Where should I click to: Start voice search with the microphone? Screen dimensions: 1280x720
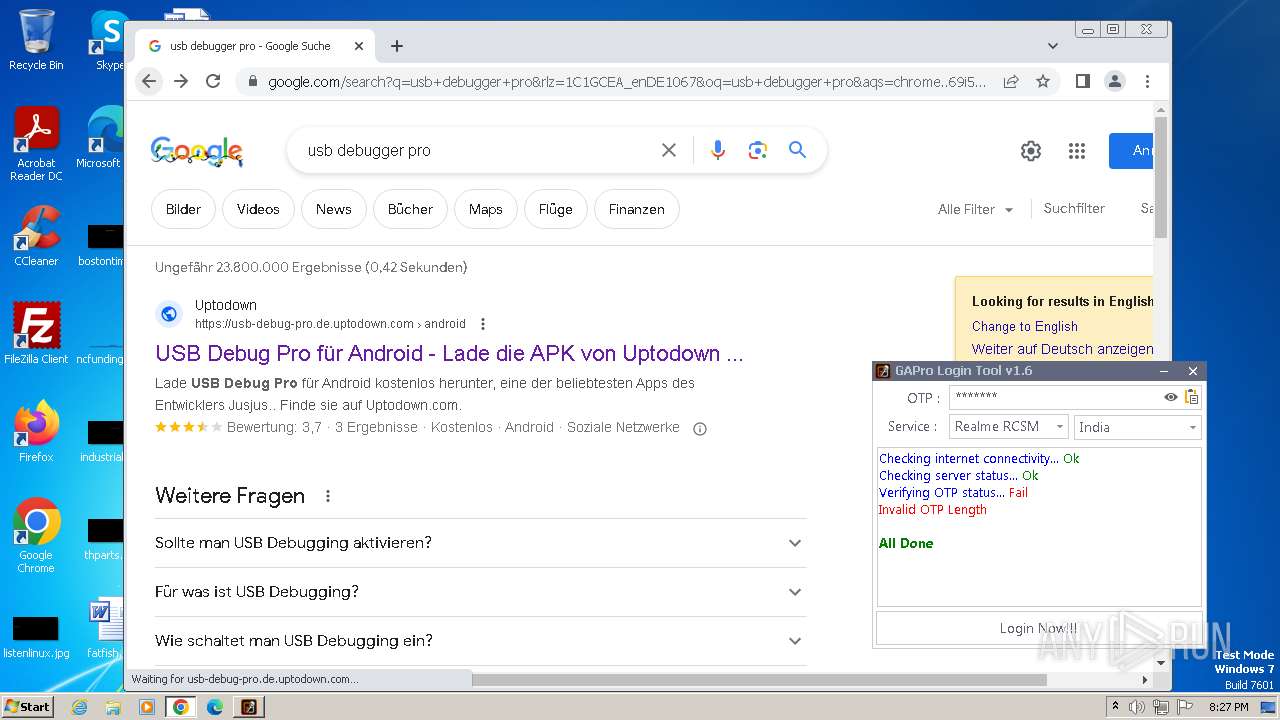(x=717, y=150)
